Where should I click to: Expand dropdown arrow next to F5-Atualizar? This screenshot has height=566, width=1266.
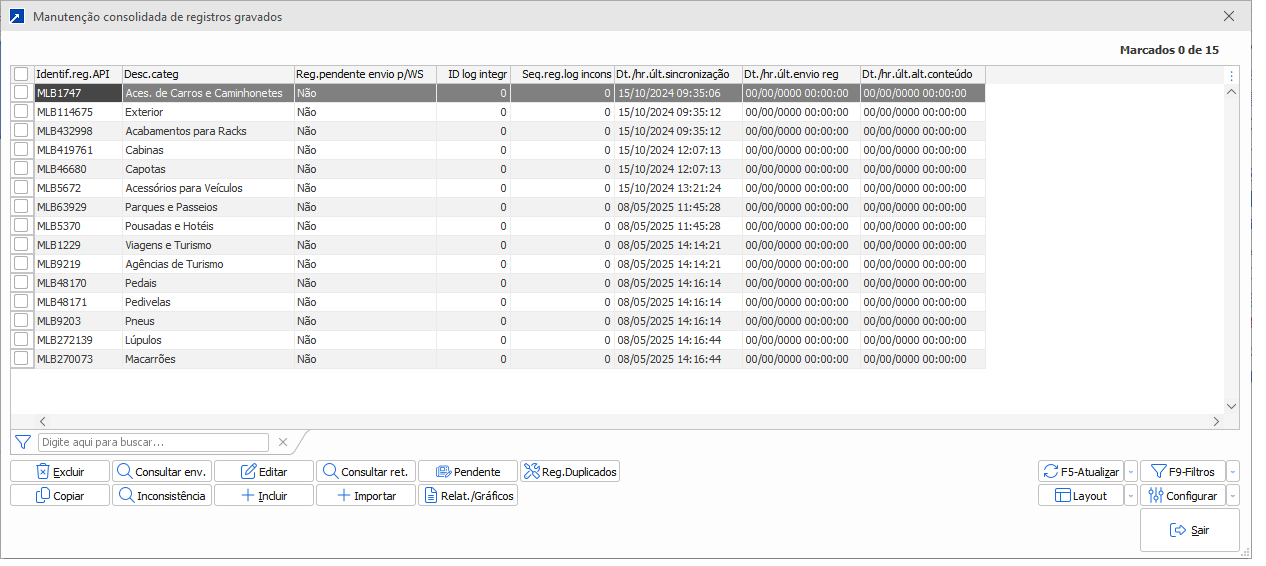click(x=1131, y=471)
